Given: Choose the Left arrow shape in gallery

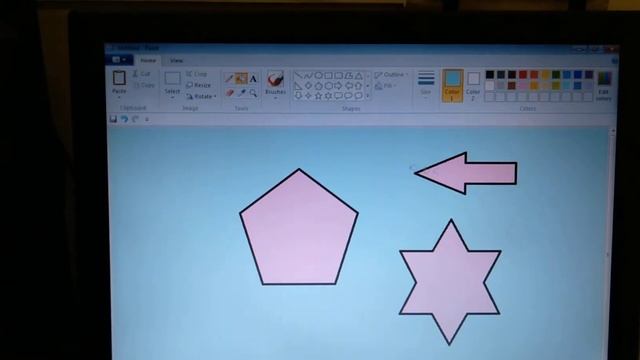Looking at the screenshot, I should tap(348, 86).
